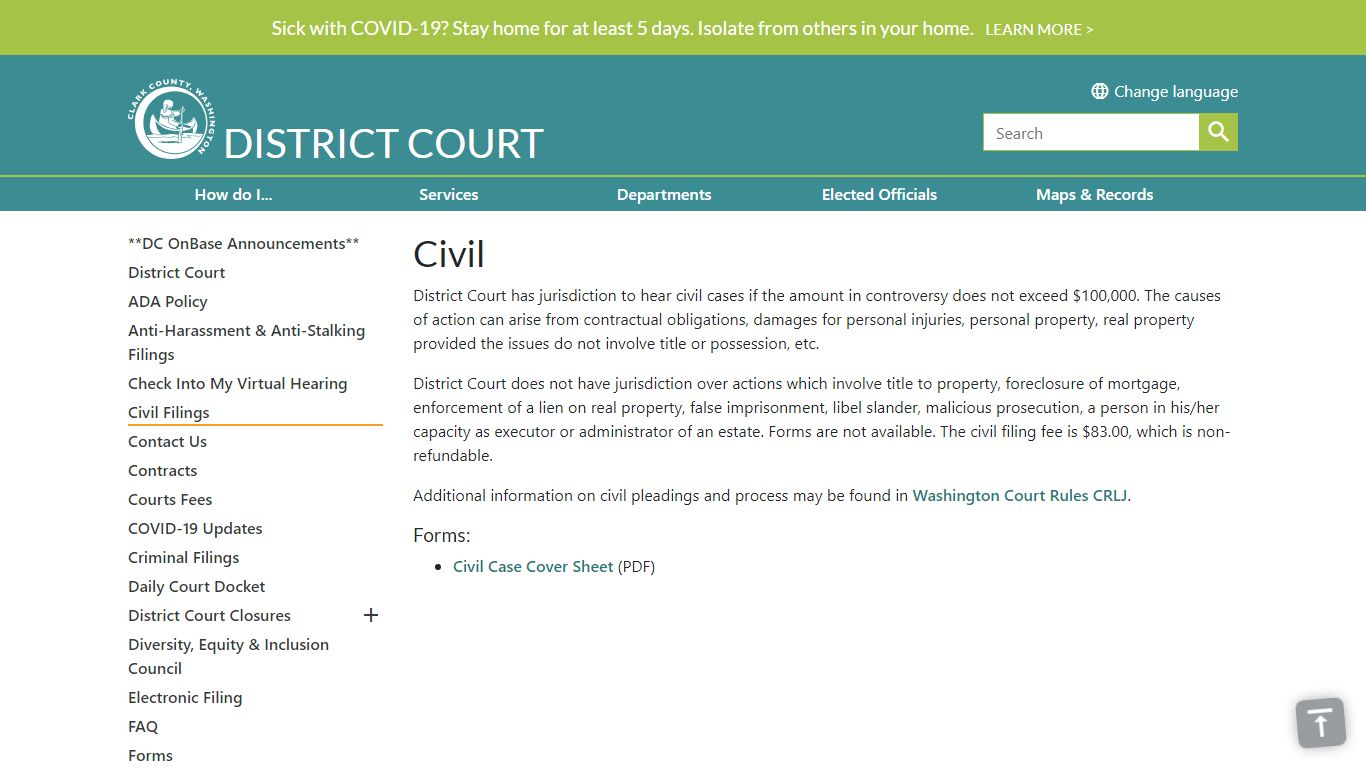Screen dimensions: 1366x768
Task: Open the How do I... menu
Action: tap(233, 195)
